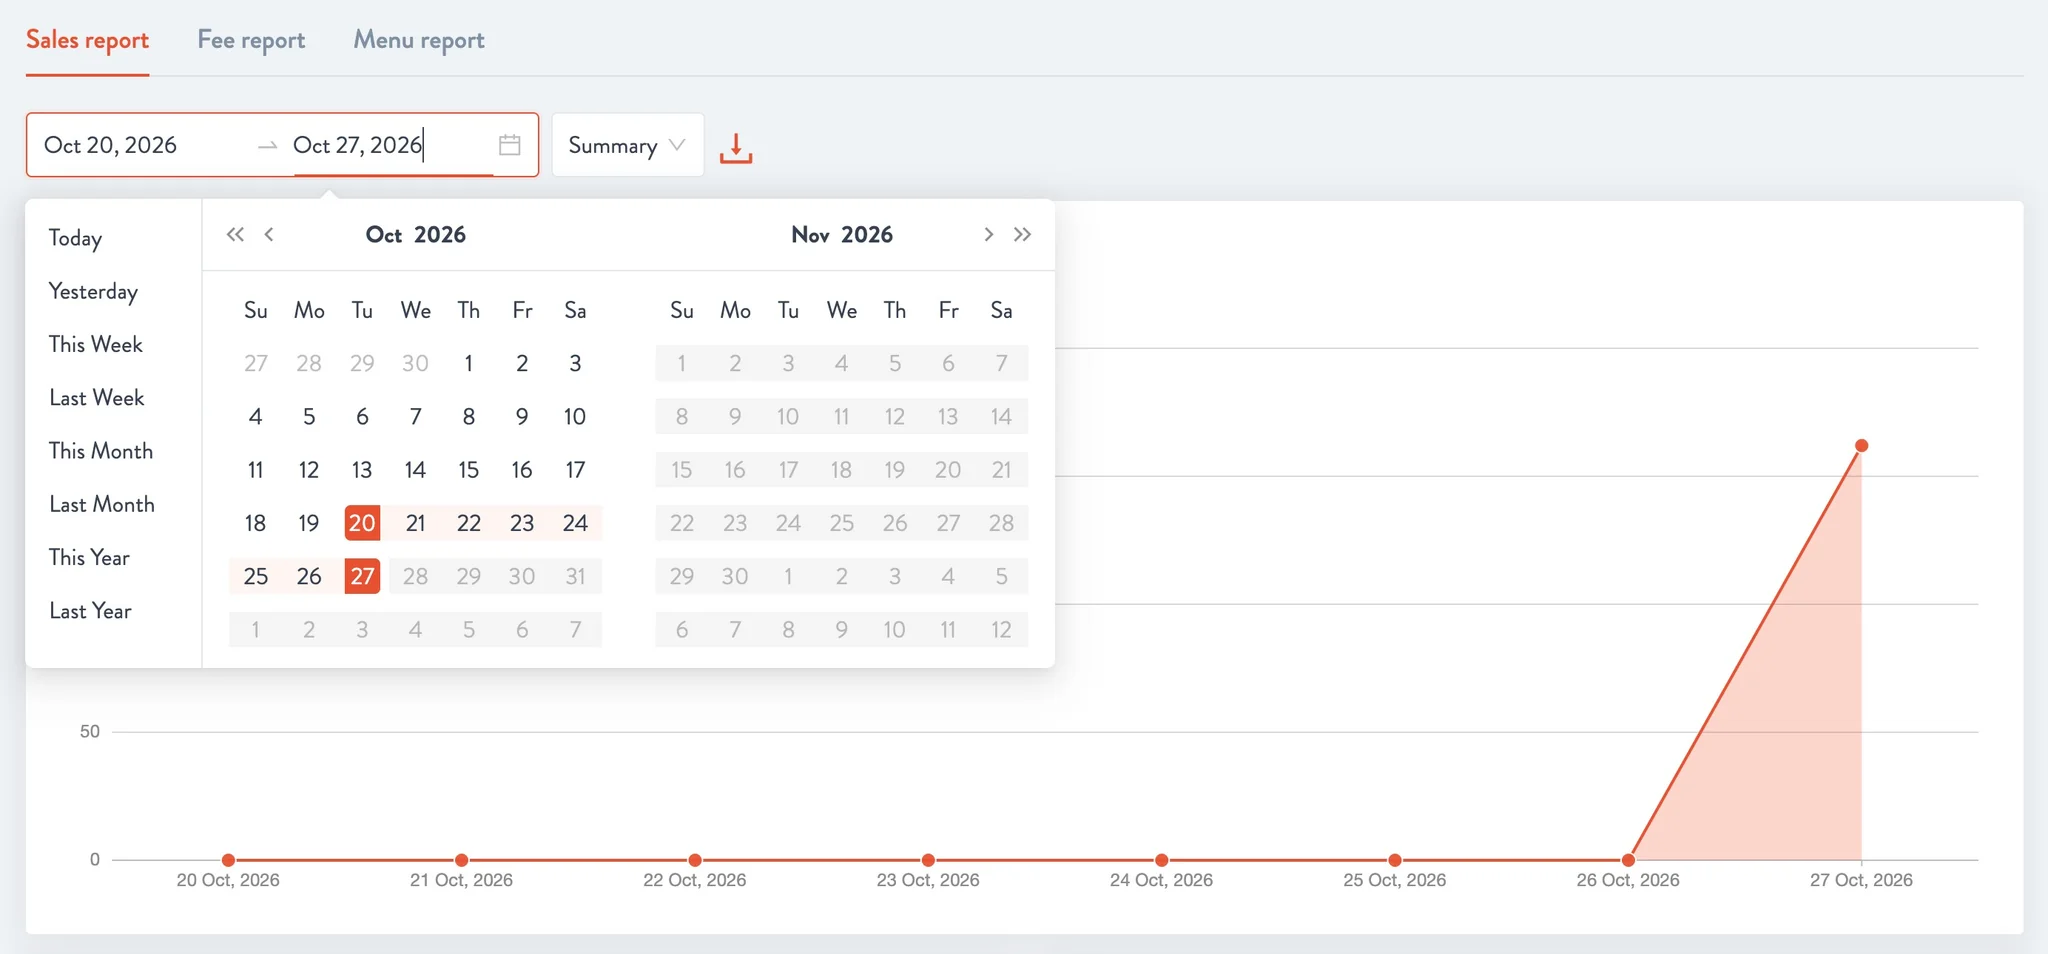Image resolution: width=2048 pixels, height=954 pixels.
Task: Switch to the Menu report tab
Action: [419, 40]
